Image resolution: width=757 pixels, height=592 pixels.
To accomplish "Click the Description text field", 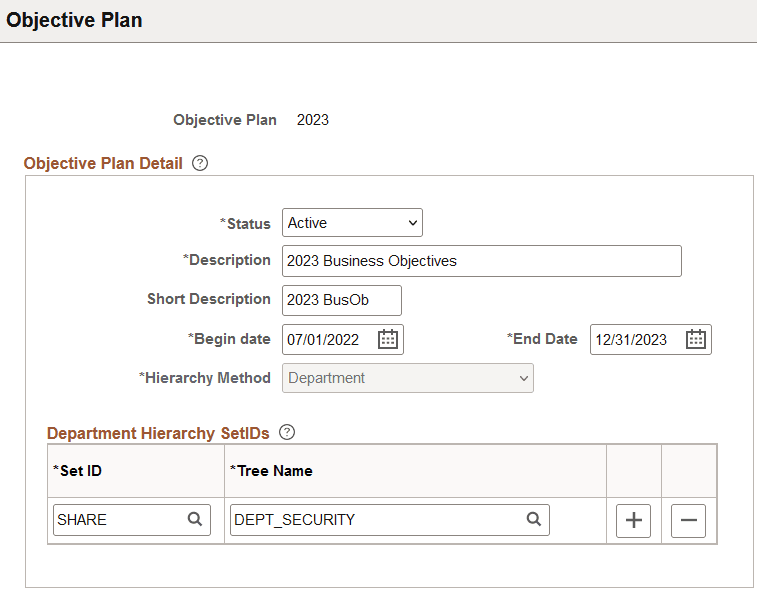I will pyautogui.click(x=481, y=261).
